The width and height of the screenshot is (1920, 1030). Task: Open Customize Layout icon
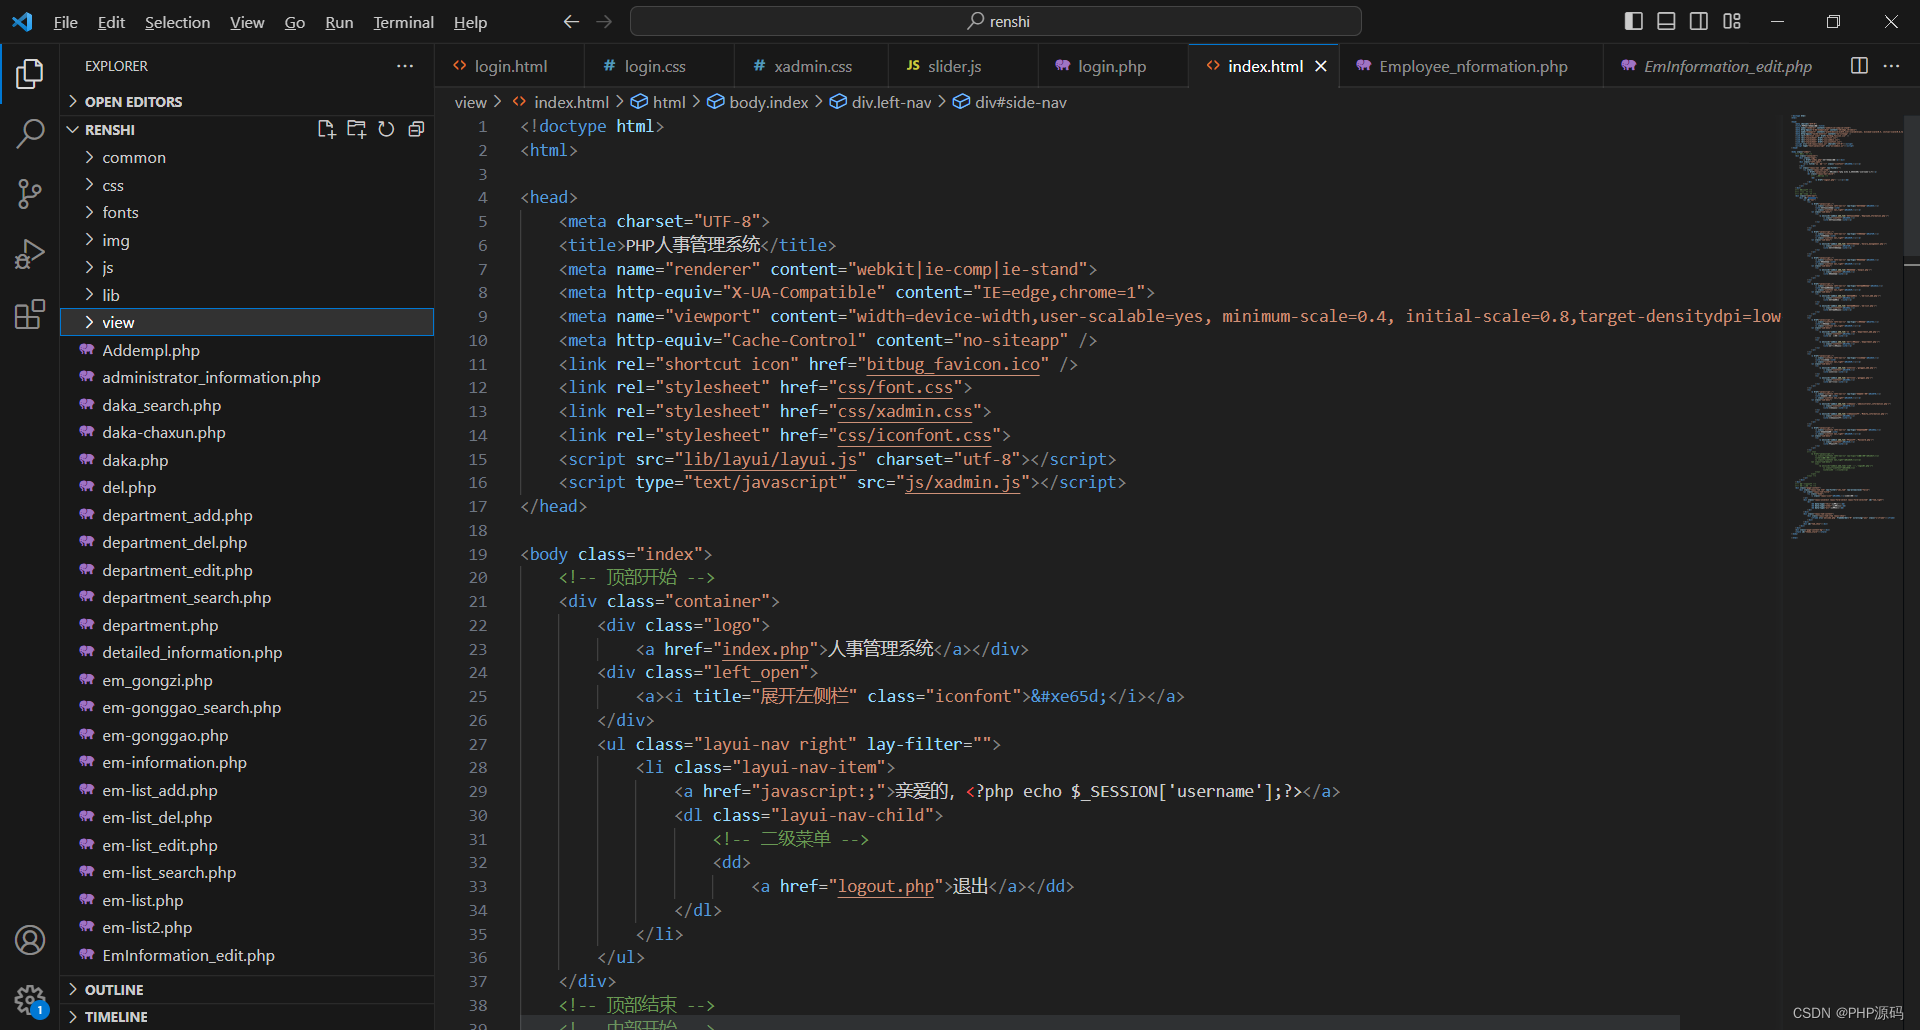coord(1732,21)
